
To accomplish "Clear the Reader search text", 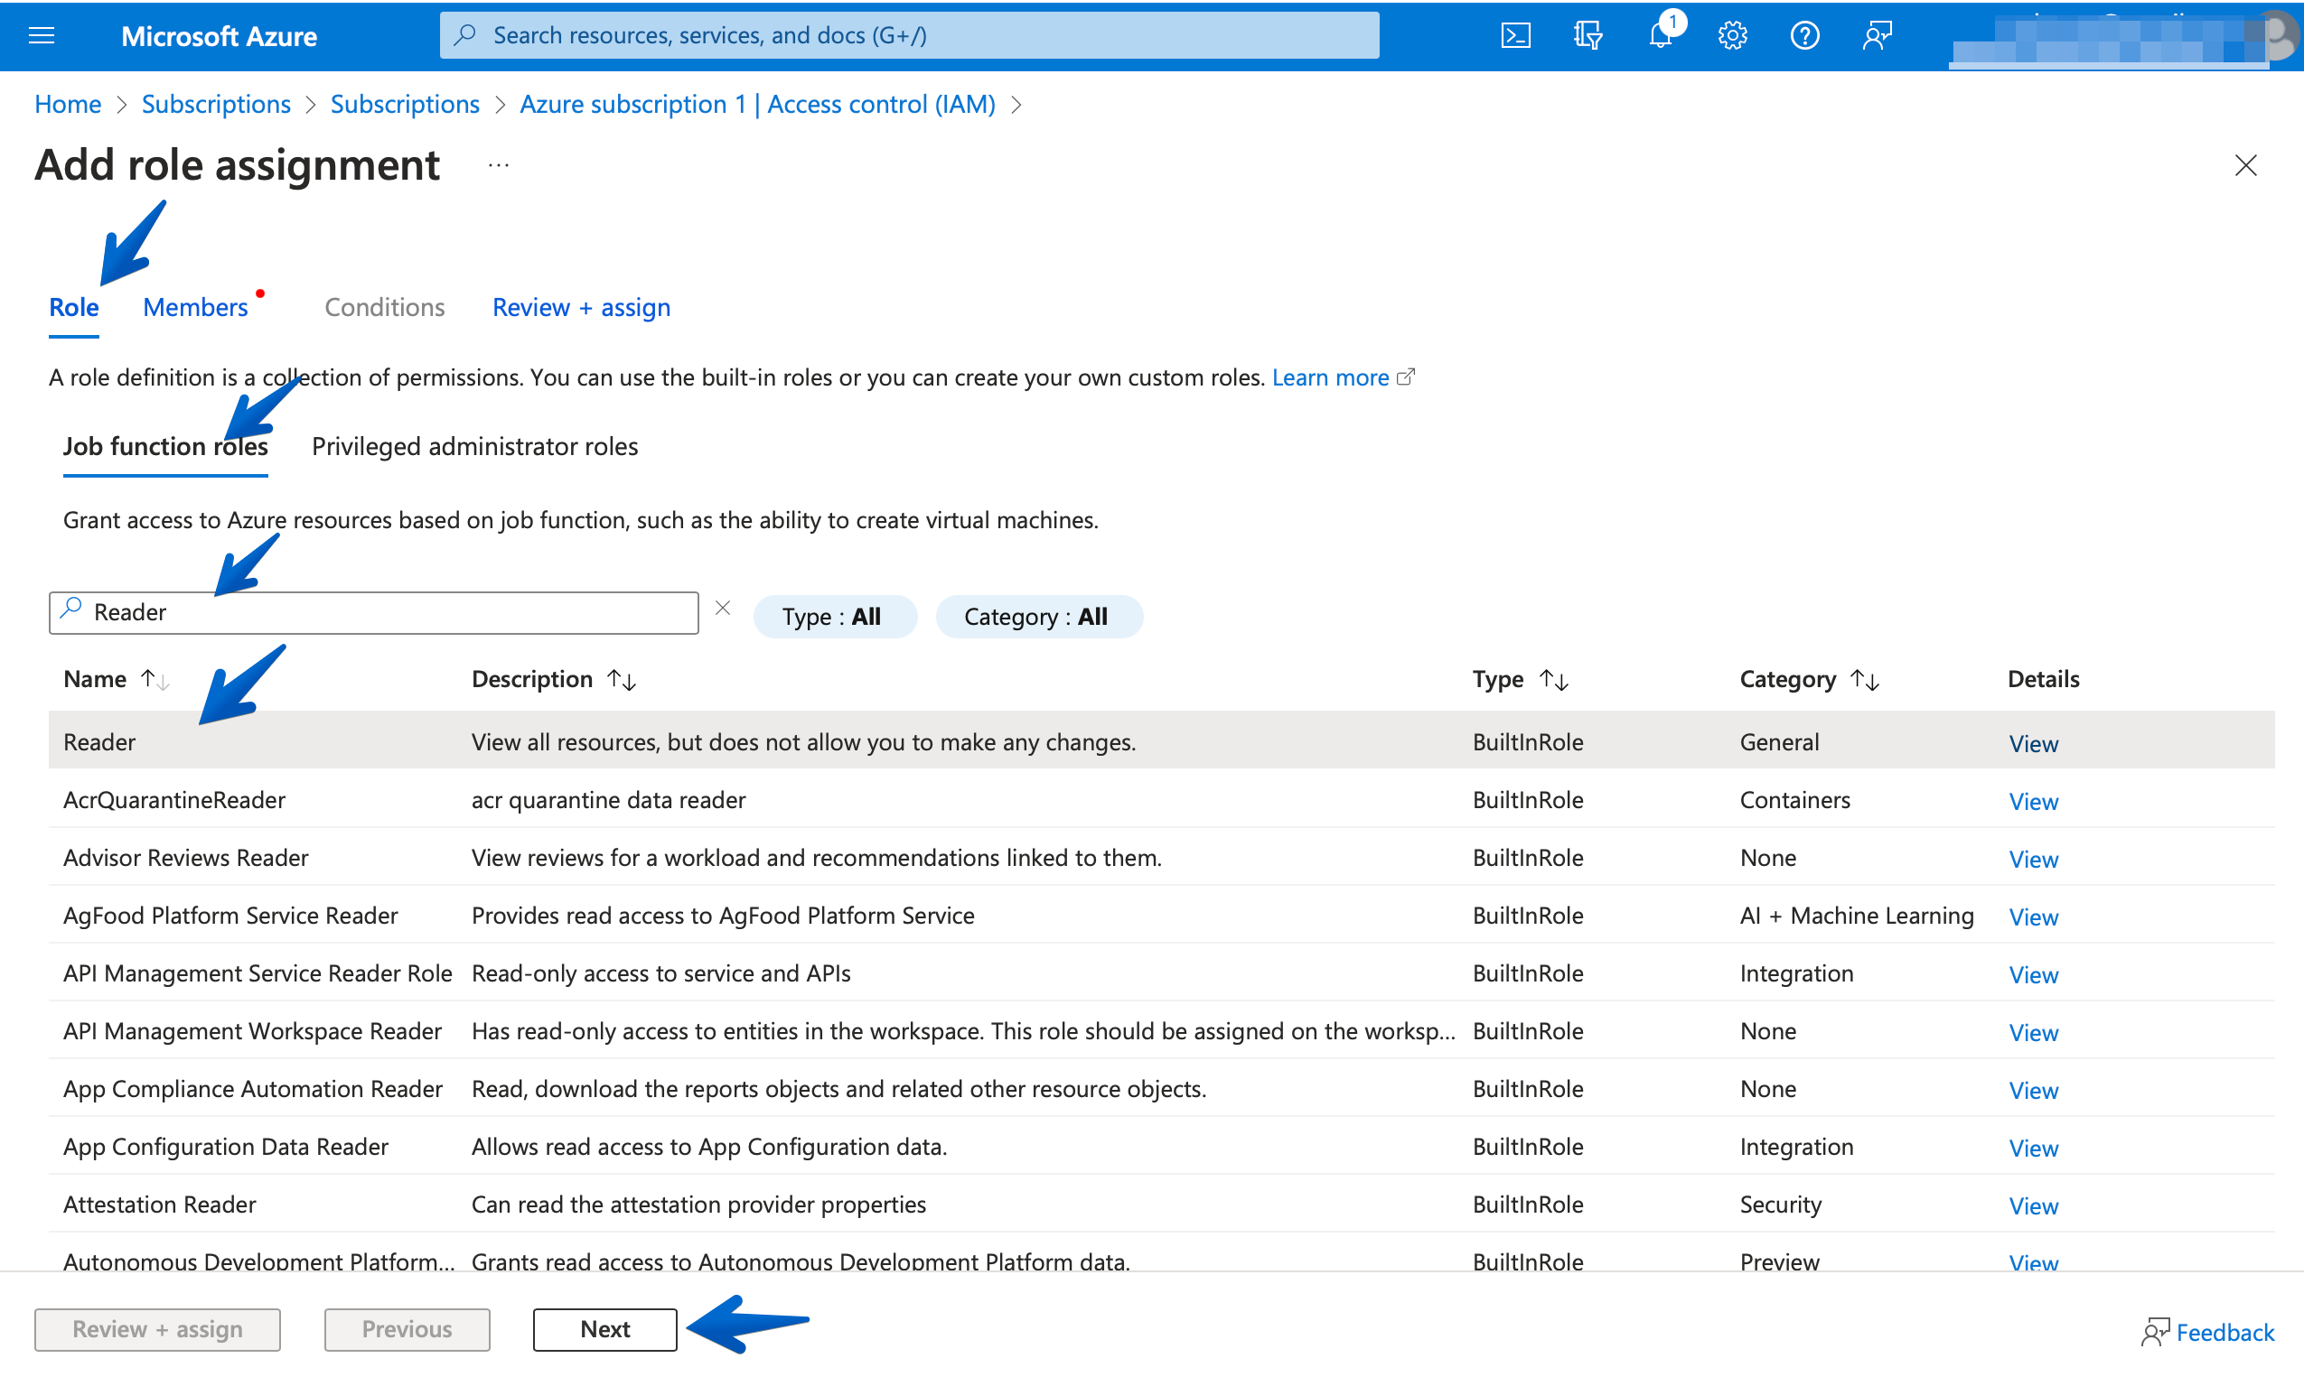I will click(x=723, y=608).
